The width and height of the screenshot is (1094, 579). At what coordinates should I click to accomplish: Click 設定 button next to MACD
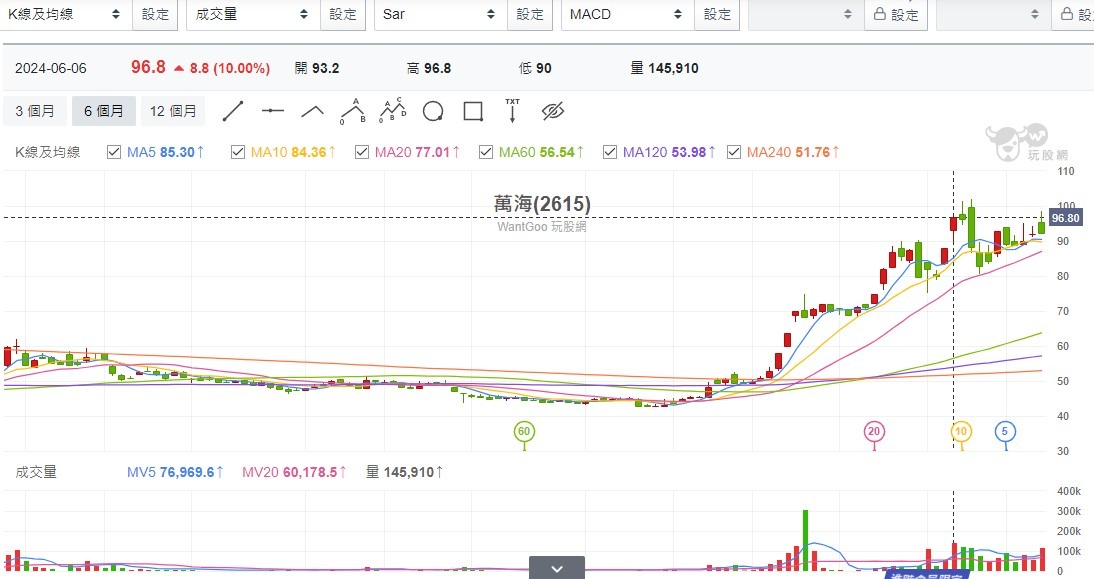[717, 15]
